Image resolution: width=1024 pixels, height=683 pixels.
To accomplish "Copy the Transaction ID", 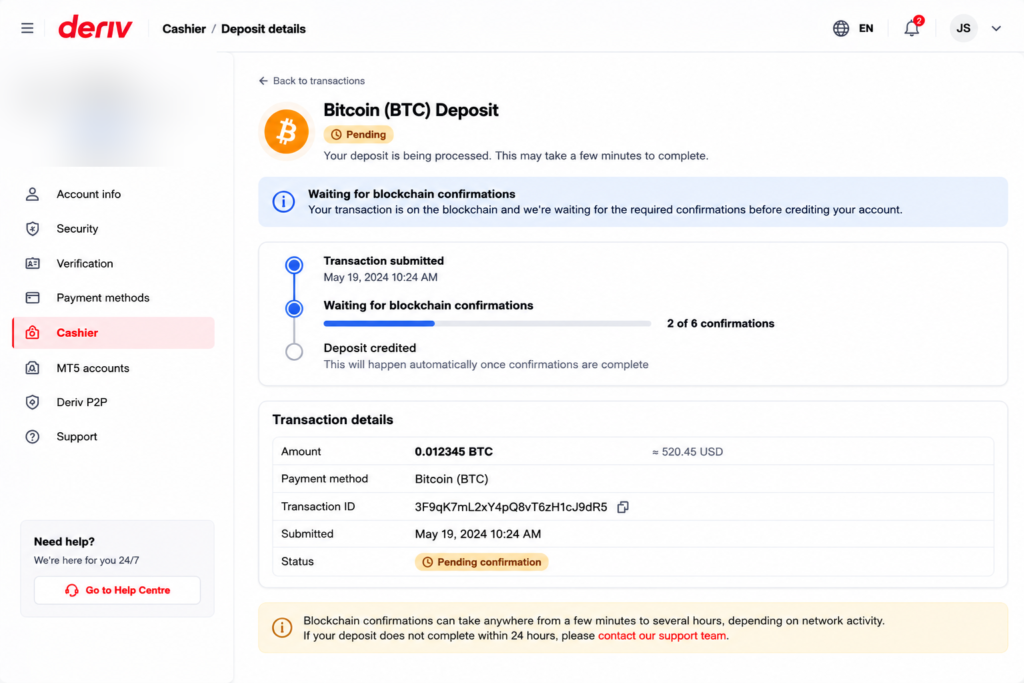I will pos(623,507).
